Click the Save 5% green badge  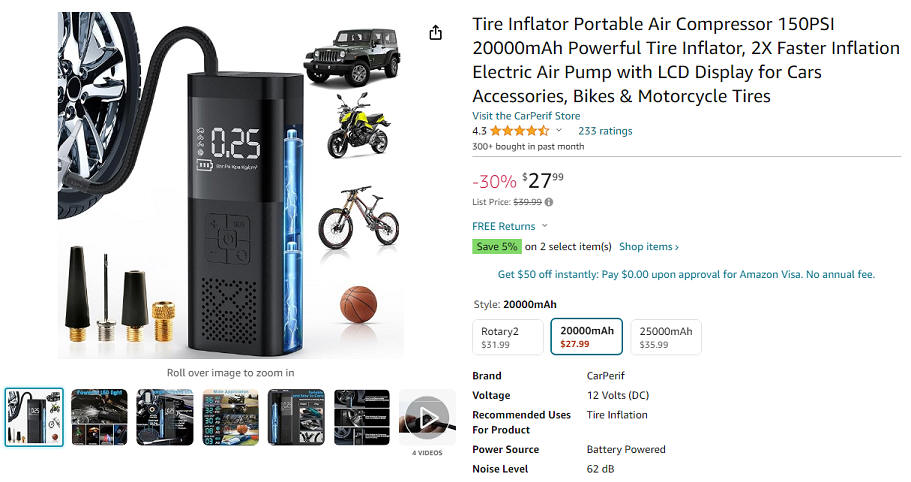pyautogui.click(x=496, y=247)
